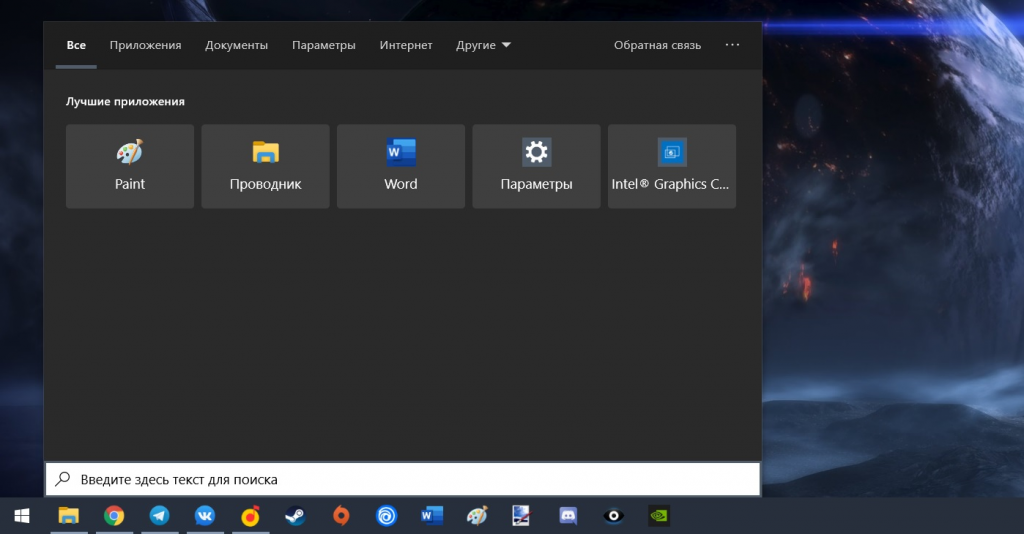Launch Google Chrome from the taskbar
Image resolution: width=1024 pixels, height=534 pixels.
tap(114, 516)
